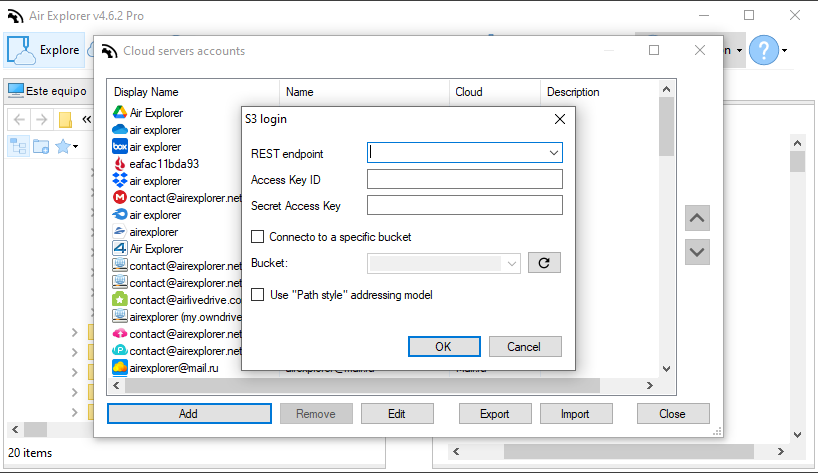The width and height of the screenshot is (818, 473).
Task: Click the OneDrive icon in accounts list
Action: click(120, 129)
